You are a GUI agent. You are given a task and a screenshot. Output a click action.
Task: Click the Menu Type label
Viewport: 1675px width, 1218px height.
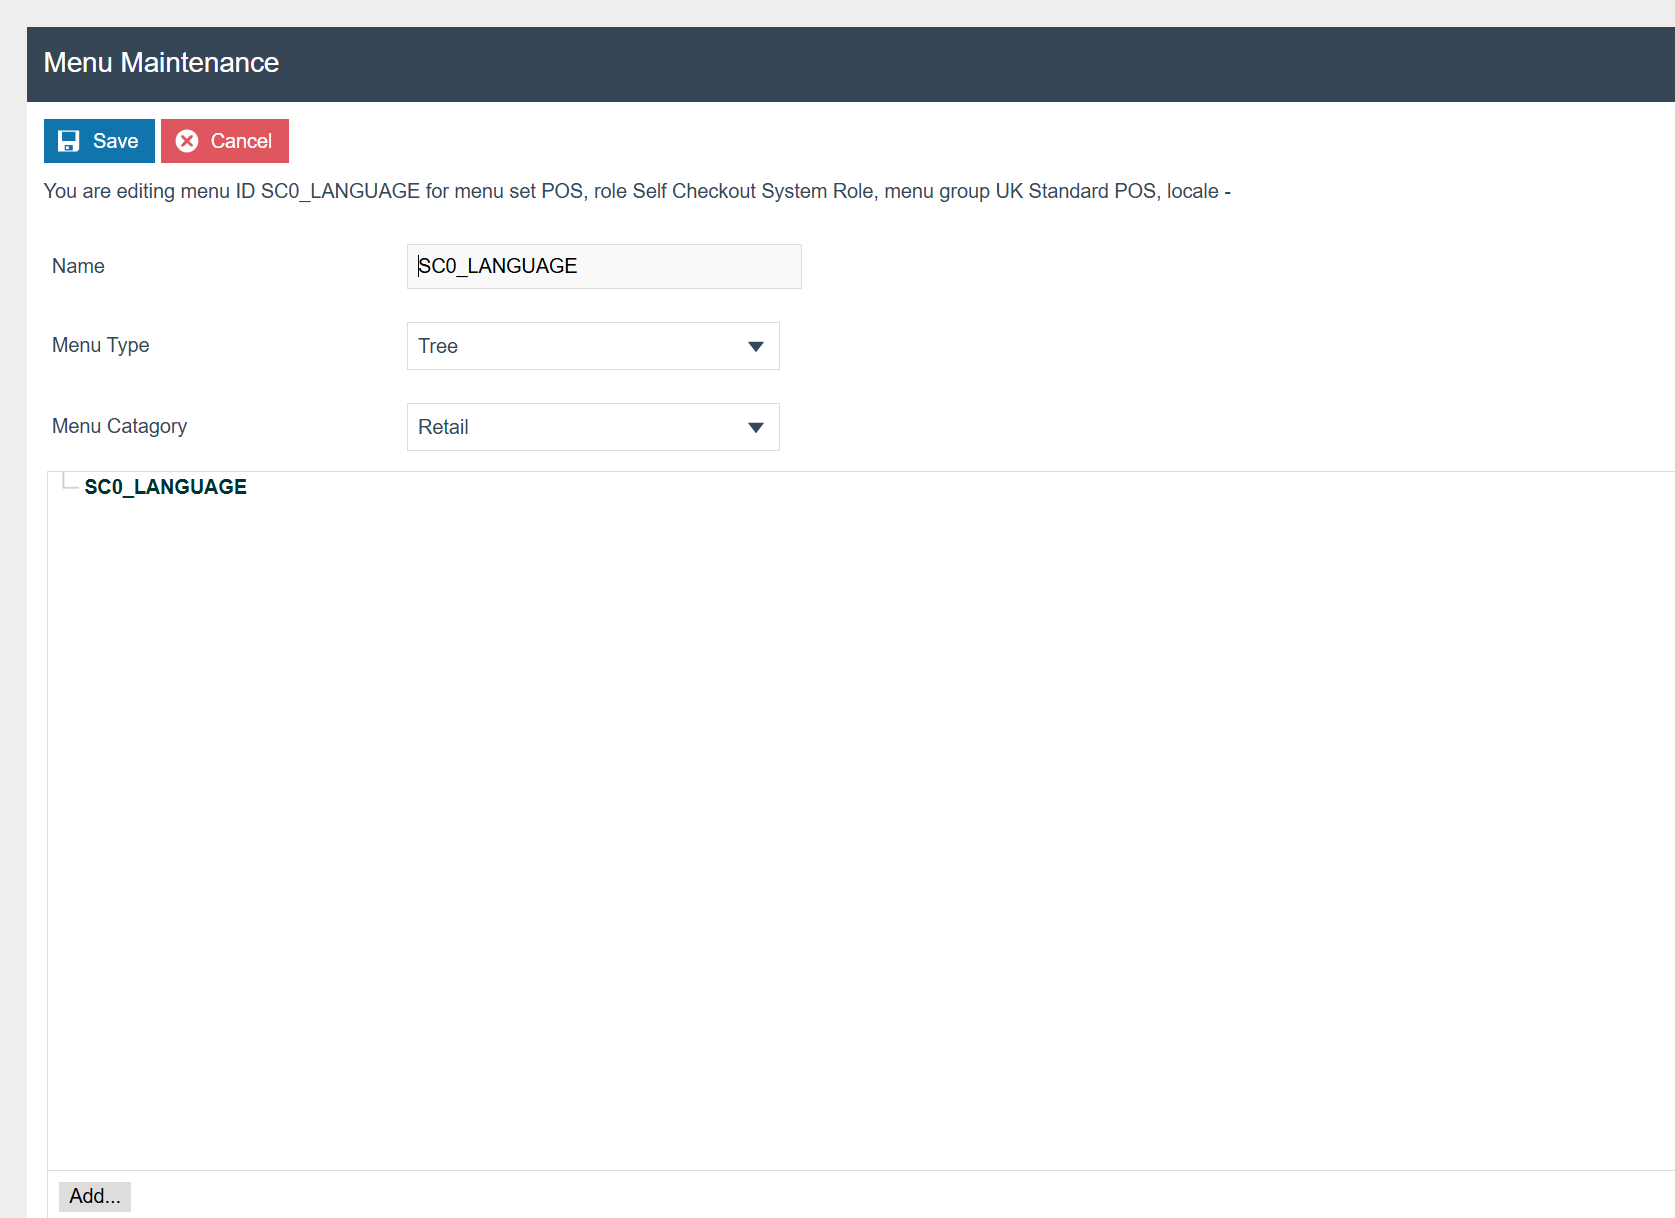pyautogui.click(x=100, y=345)
